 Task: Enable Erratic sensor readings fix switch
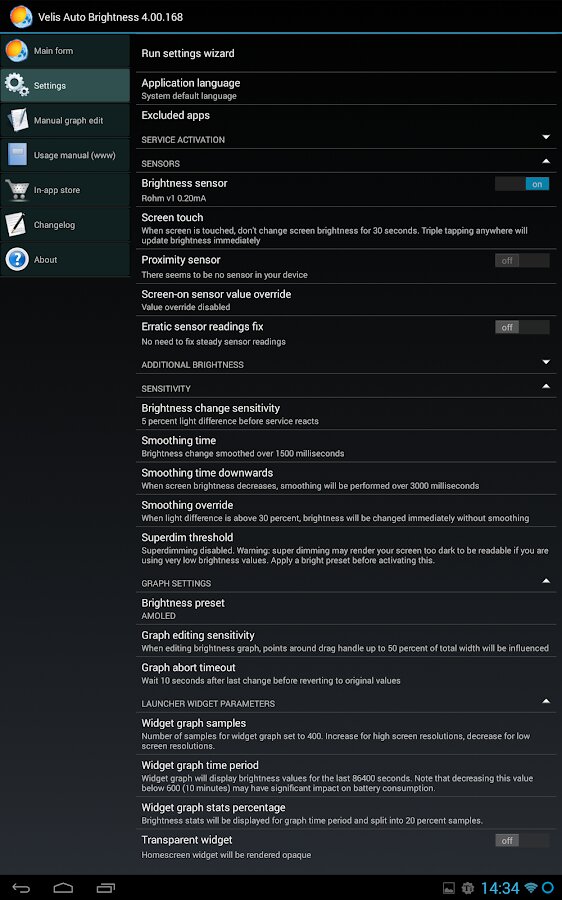pos(522,327)
